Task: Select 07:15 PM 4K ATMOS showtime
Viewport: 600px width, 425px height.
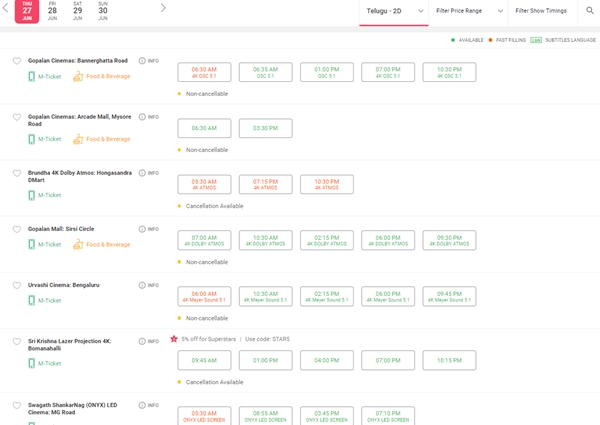Action: (x=266, y=184)
